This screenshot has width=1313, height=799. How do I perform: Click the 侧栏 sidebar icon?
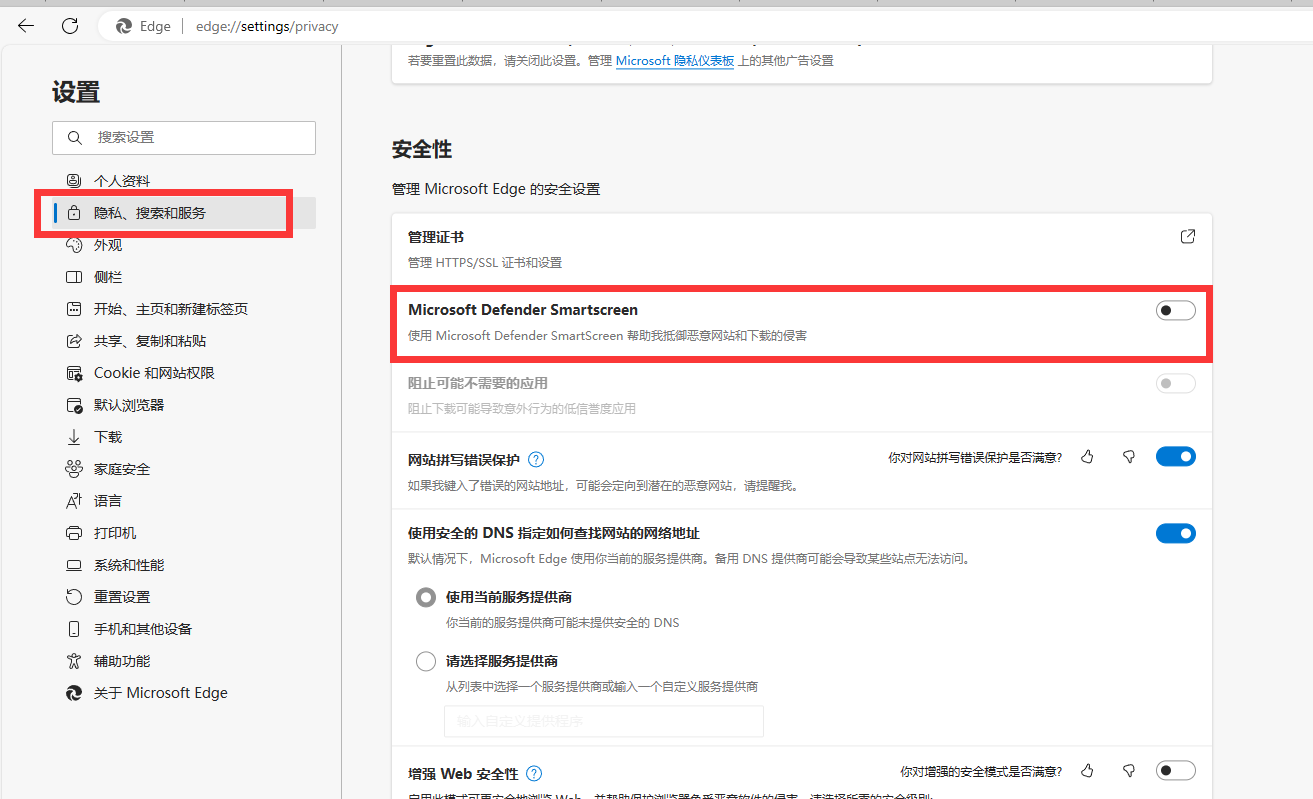click(73, 277)
